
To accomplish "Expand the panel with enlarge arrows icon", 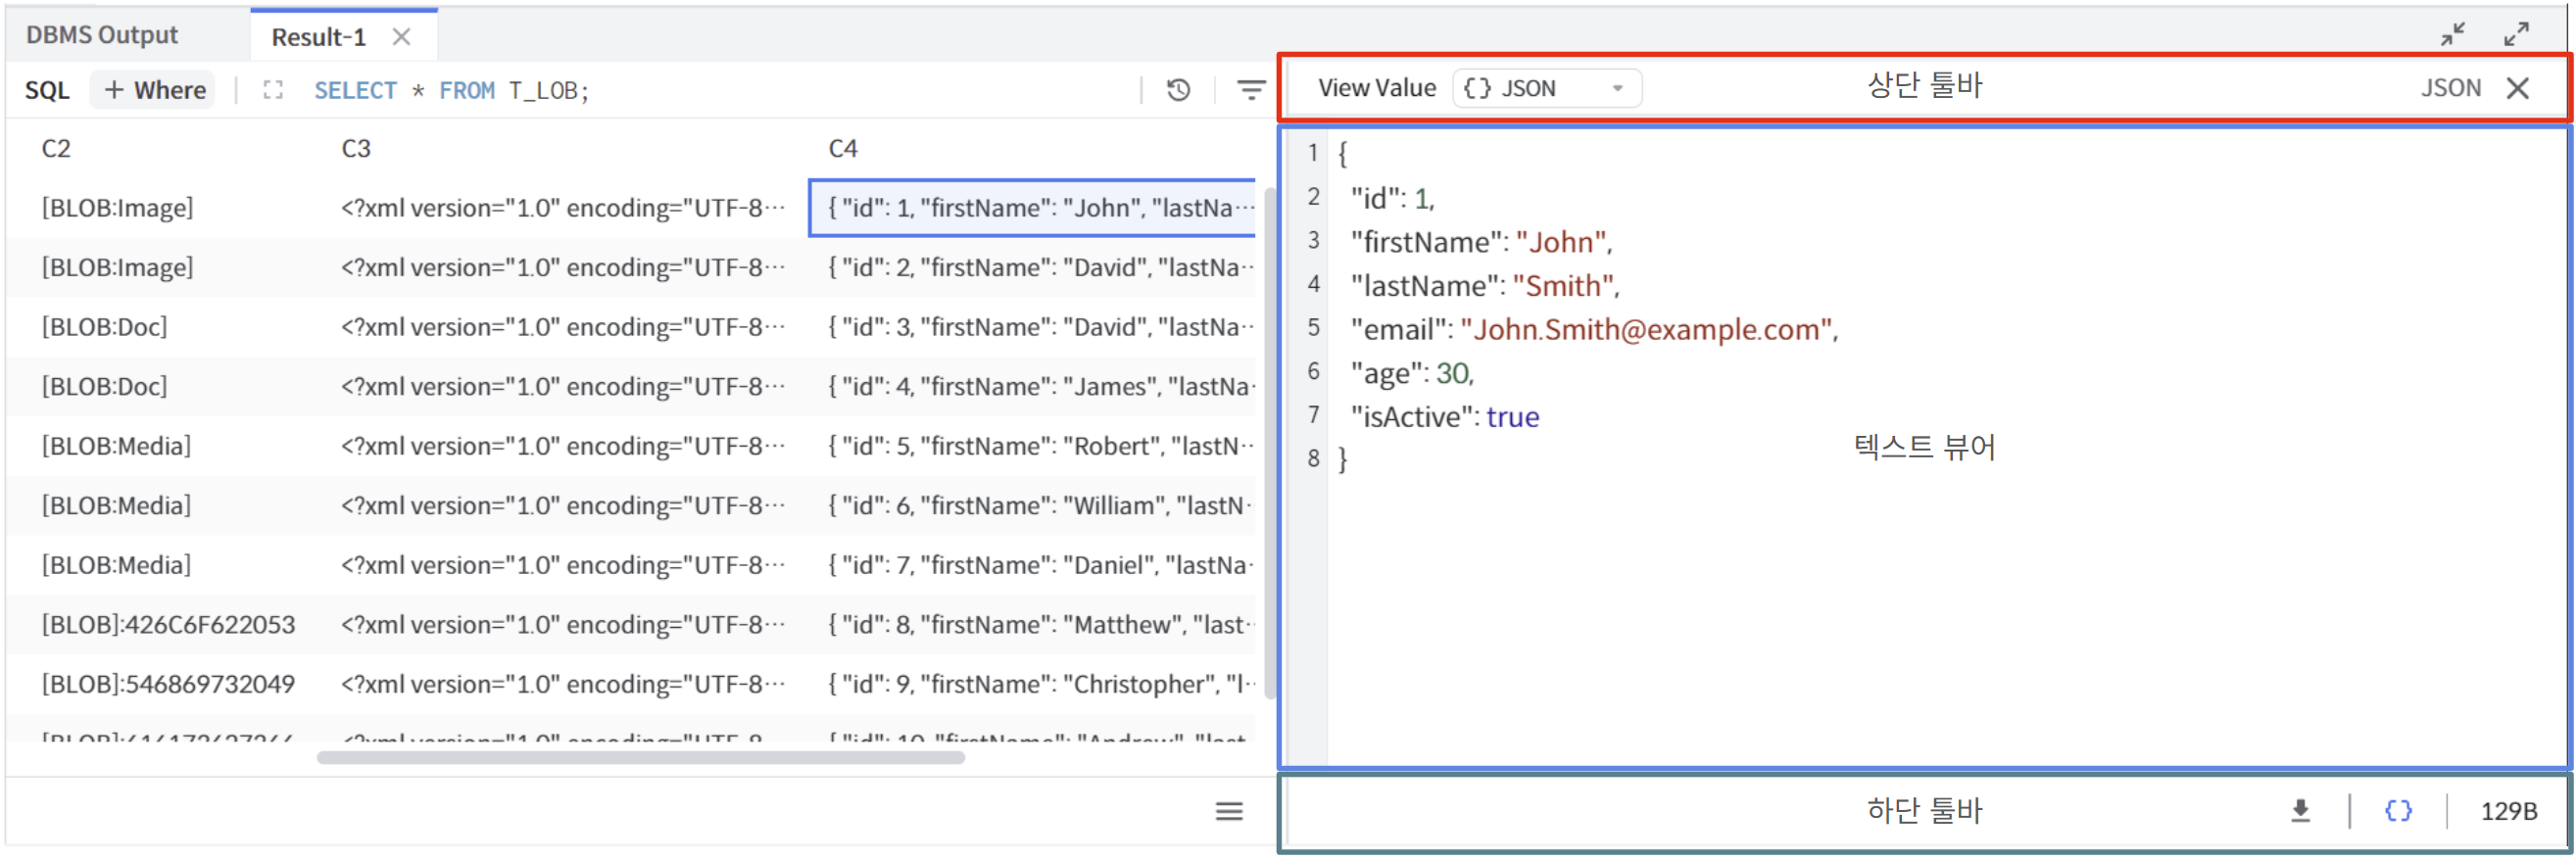I will point(2516,34).
